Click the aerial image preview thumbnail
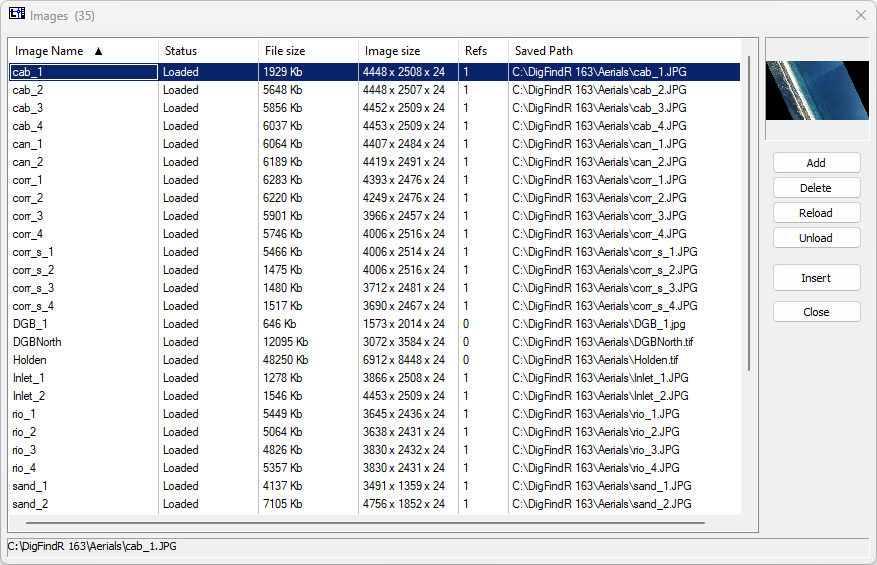The width and height of the screenshot is (877, 565). click(x=817, y=91)
